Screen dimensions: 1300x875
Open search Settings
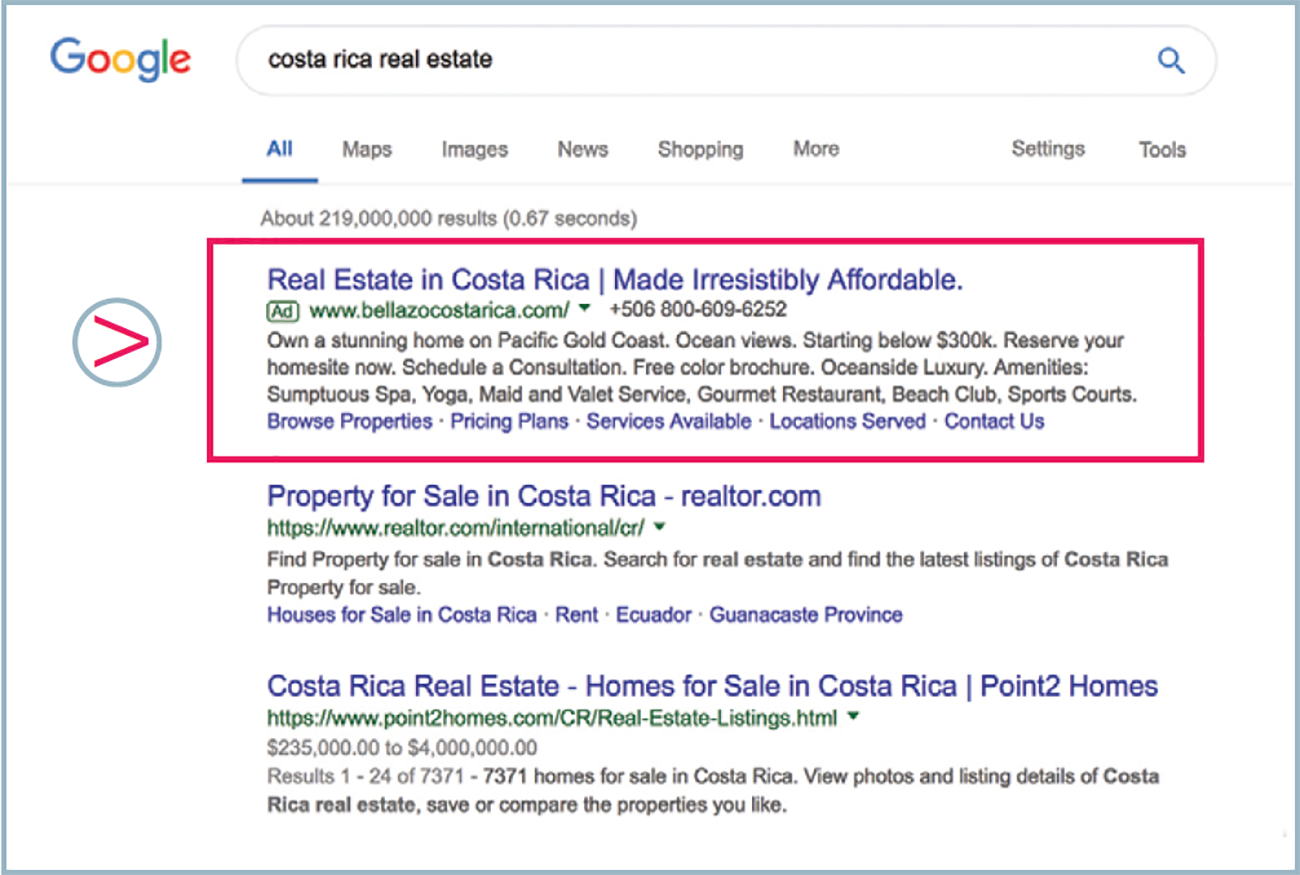click(x=1048, y=149)
